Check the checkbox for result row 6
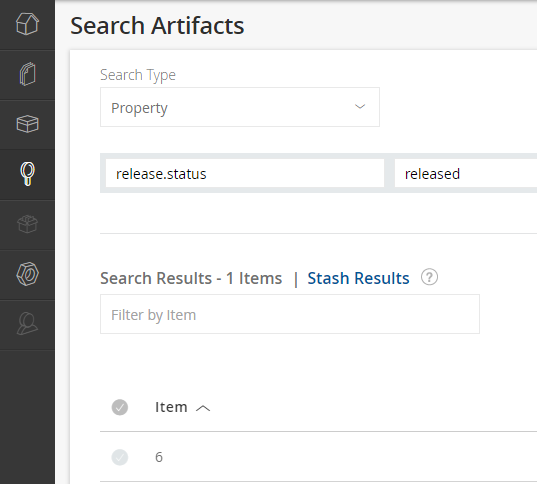The width and height of the screenshot is (537, 484). [x=120, y=457]
